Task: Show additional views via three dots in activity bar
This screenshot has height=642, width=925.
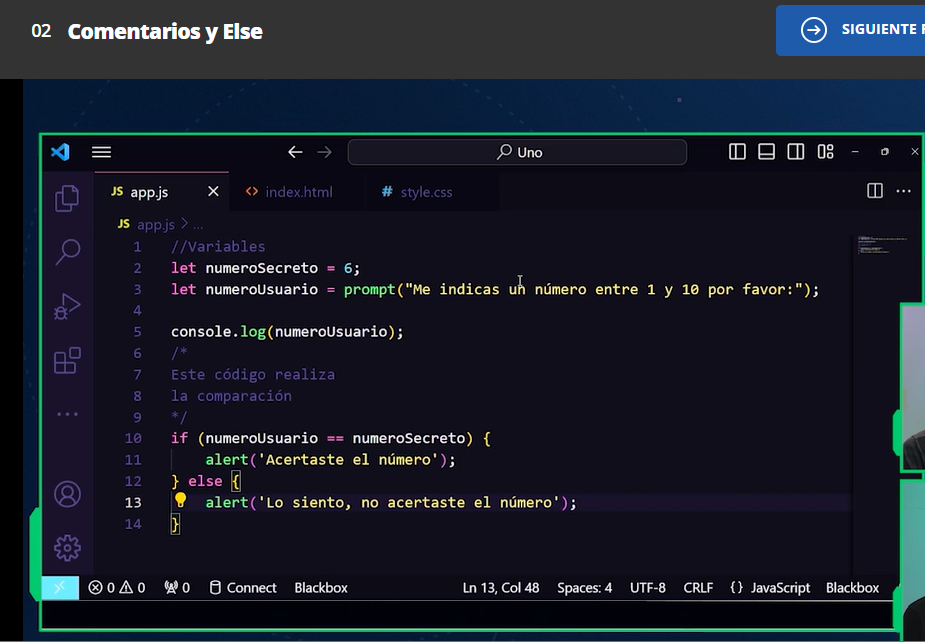Action: point(67,414)
